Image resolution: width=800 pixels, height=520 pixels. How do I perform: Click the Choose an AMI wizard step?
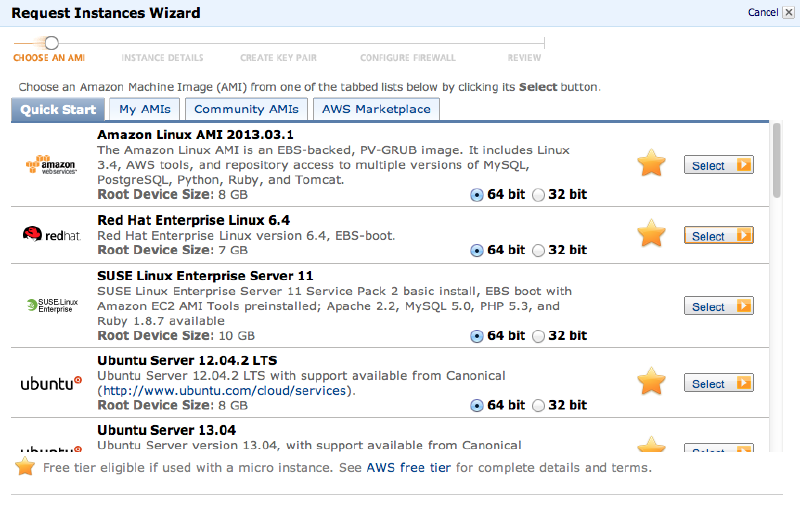49,58
